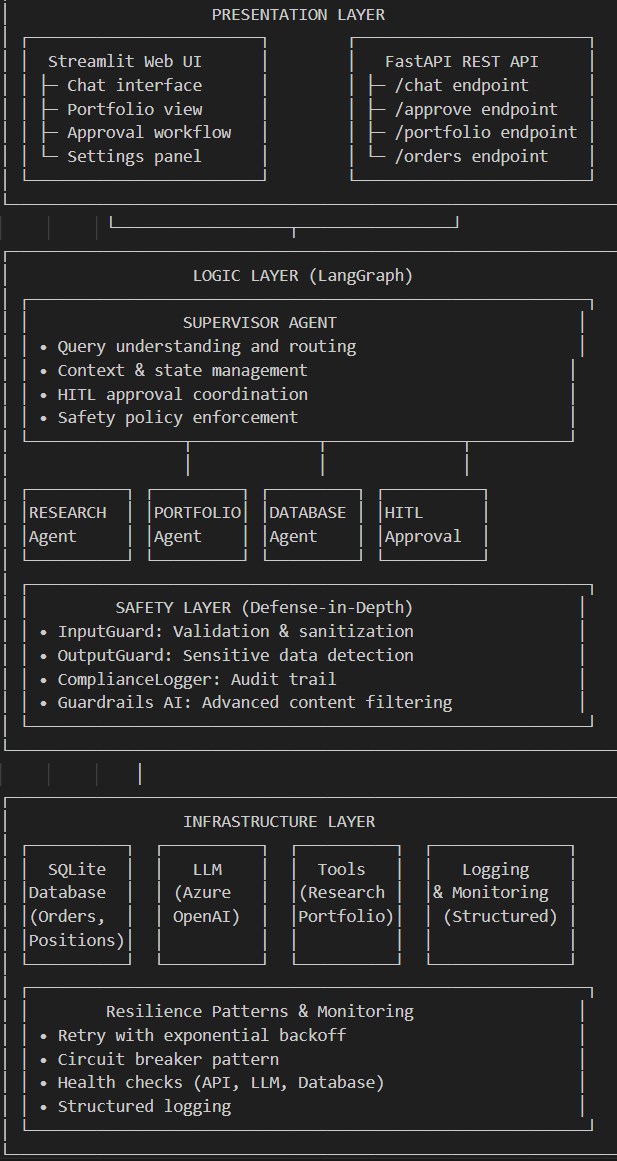Select the /approve endpoint entry
617x1161 pixels.
point(475,109)
